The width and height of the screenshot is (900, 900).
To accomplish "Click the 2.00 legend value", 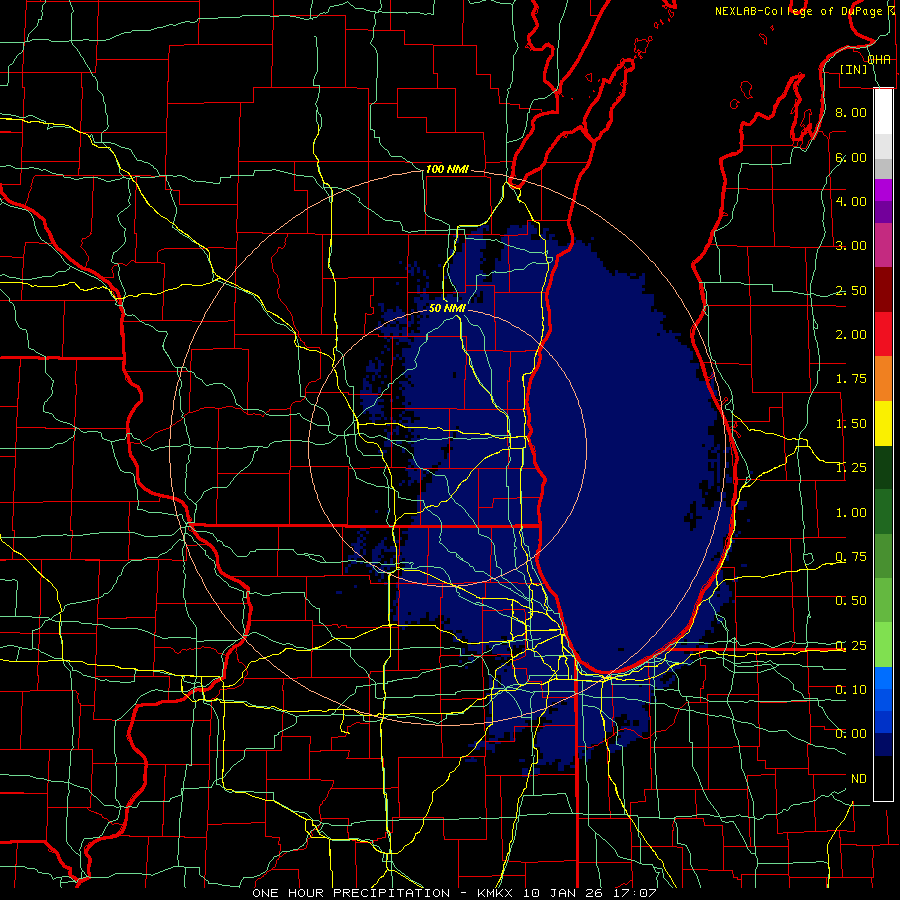I will coord(851,335).
